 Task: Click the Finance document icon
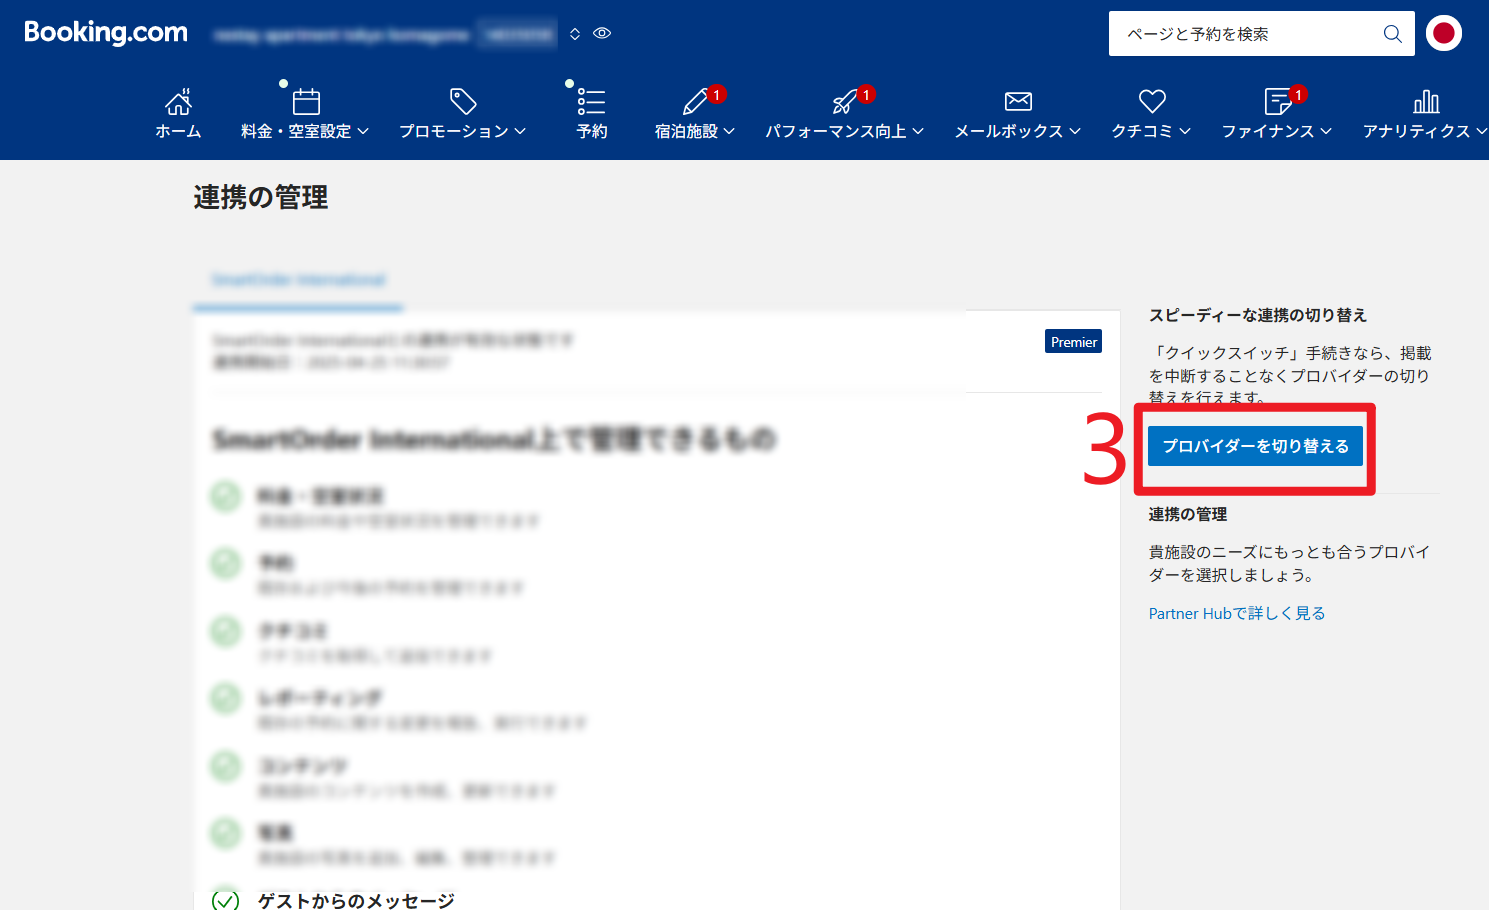(1277, 101)
